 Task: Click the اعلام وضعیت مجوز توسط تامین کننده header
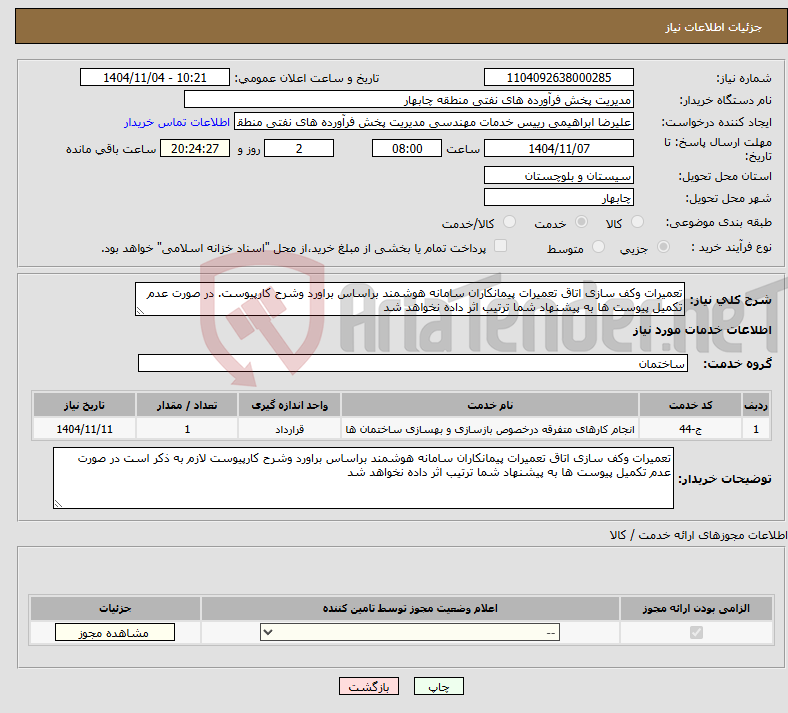(x=410, y=608)
